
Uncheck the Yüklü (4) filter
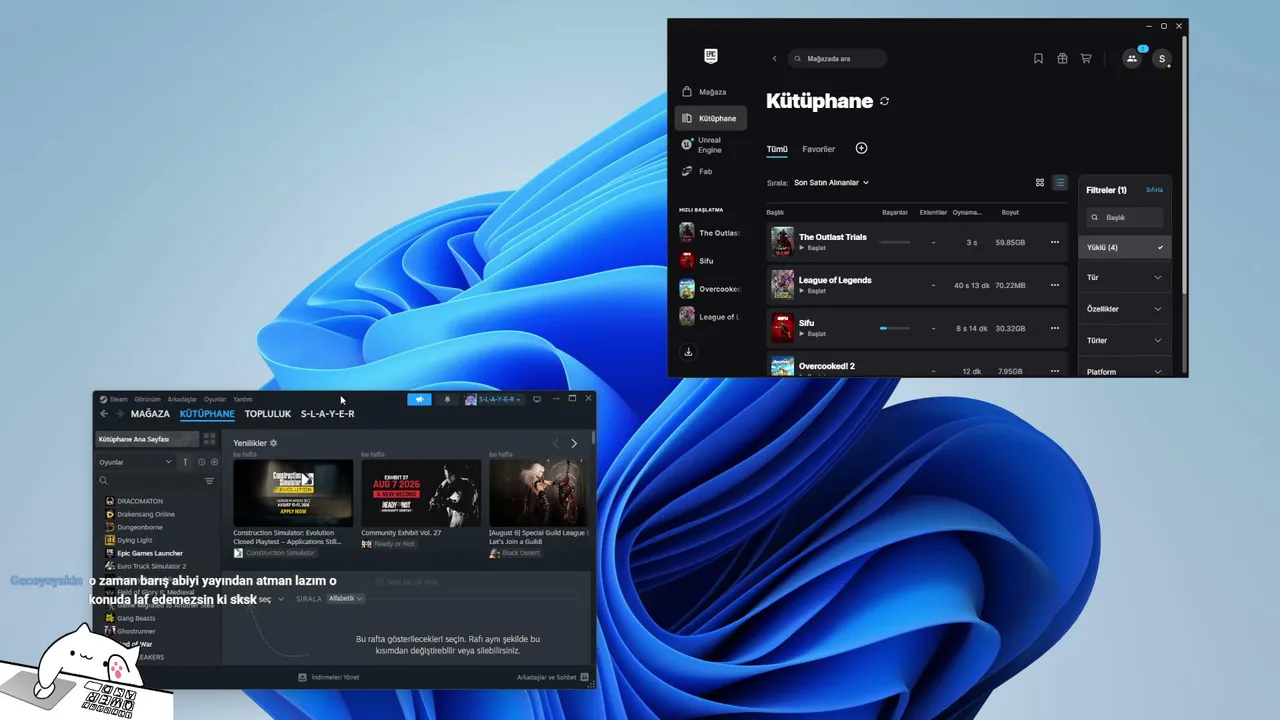pyautogui.click(x=1125, y=247)
